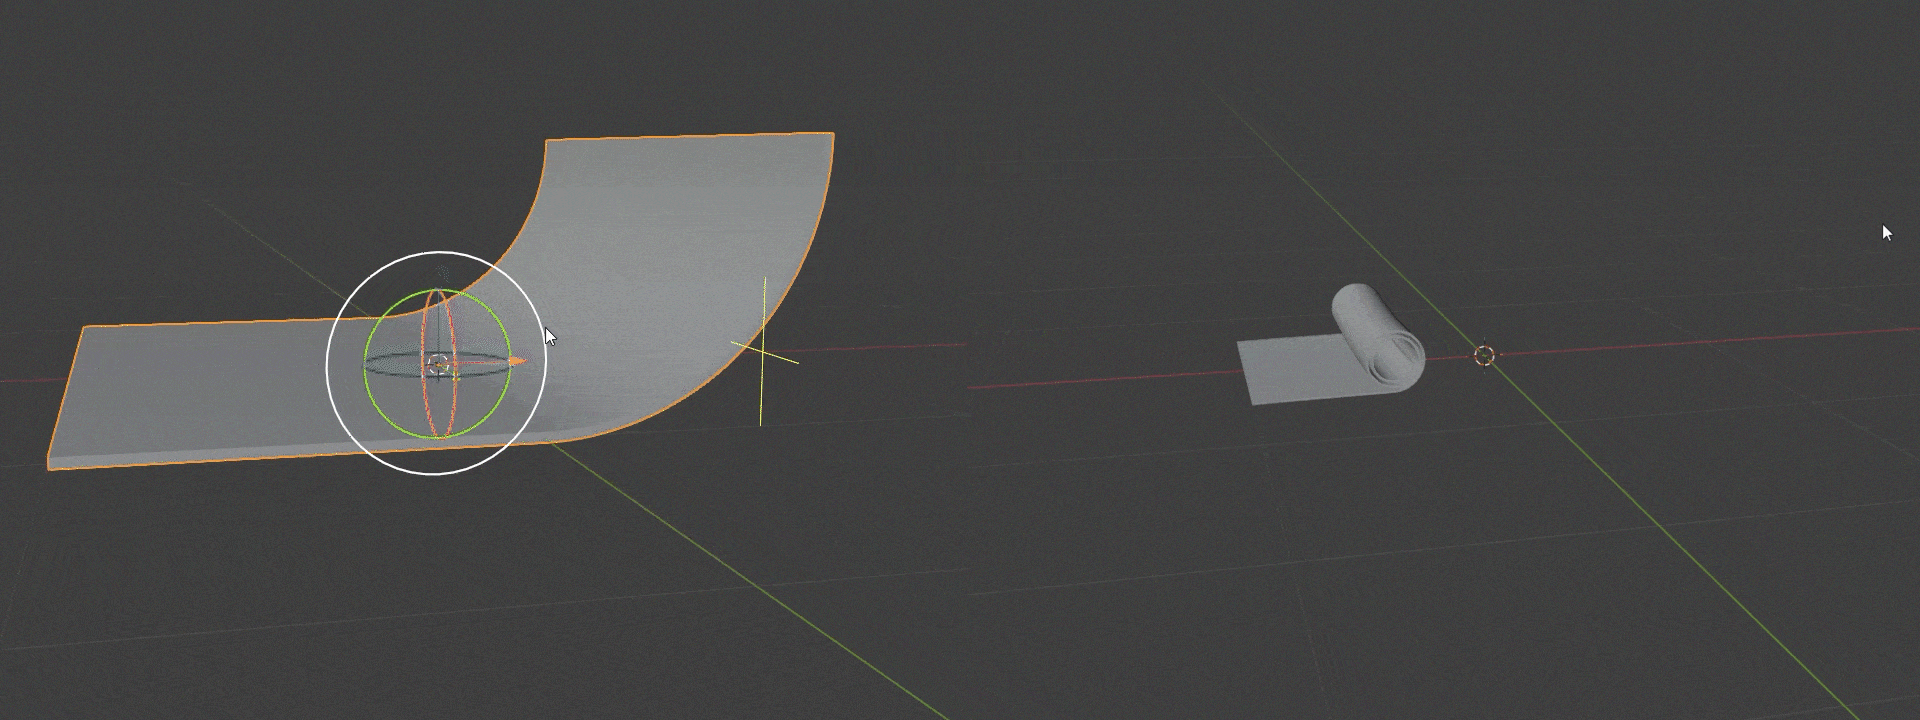This screenshot has width=1920, height=720.
Task: Click the 3D cursor near the carpet
Action: 1484,356
